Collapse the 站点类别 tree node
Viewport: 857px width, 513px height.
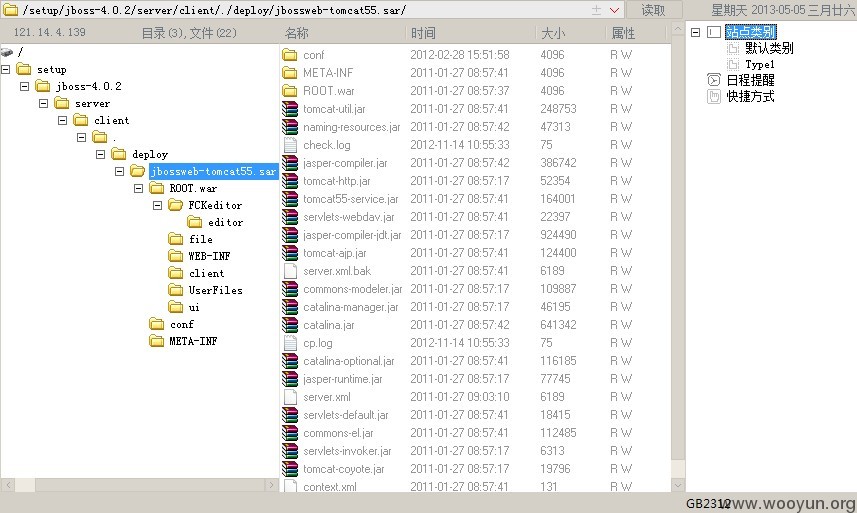pos(695,32)
